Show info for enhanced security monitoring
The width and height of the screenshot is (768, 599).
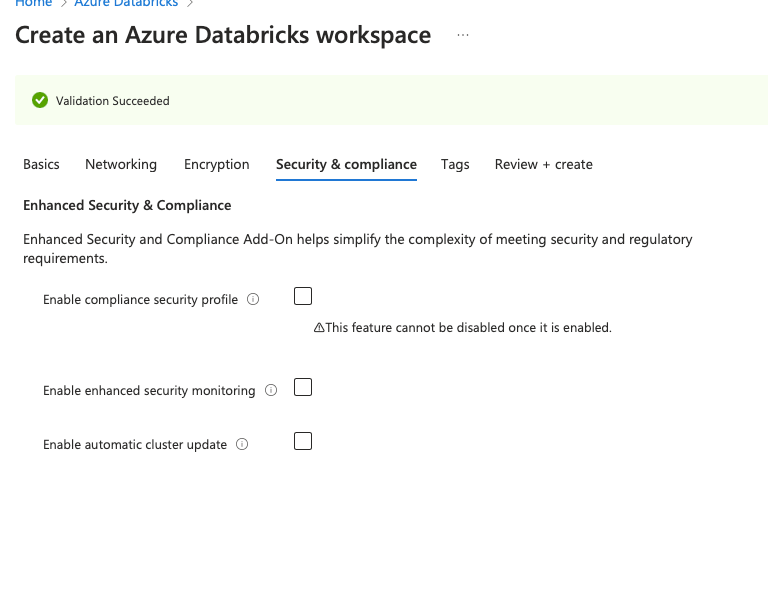(x=271, y=390)
